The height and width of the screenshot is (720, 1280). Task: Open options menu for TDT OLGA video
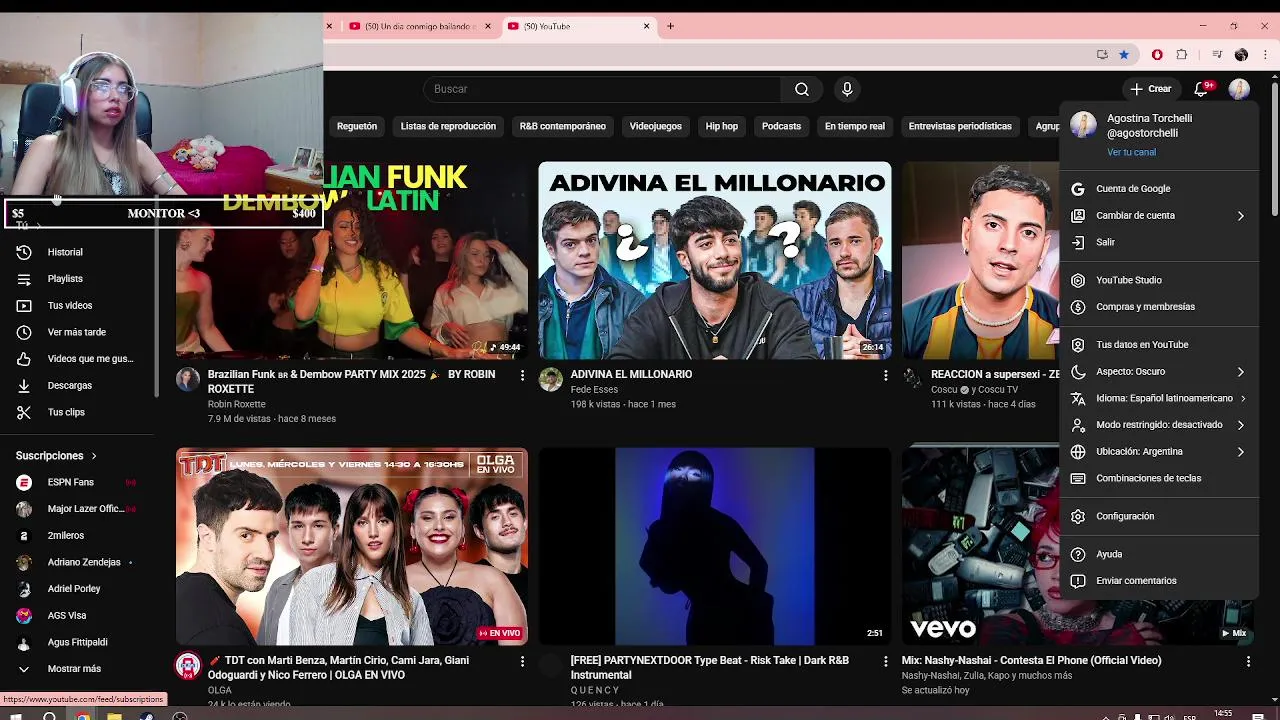(522, 661)
